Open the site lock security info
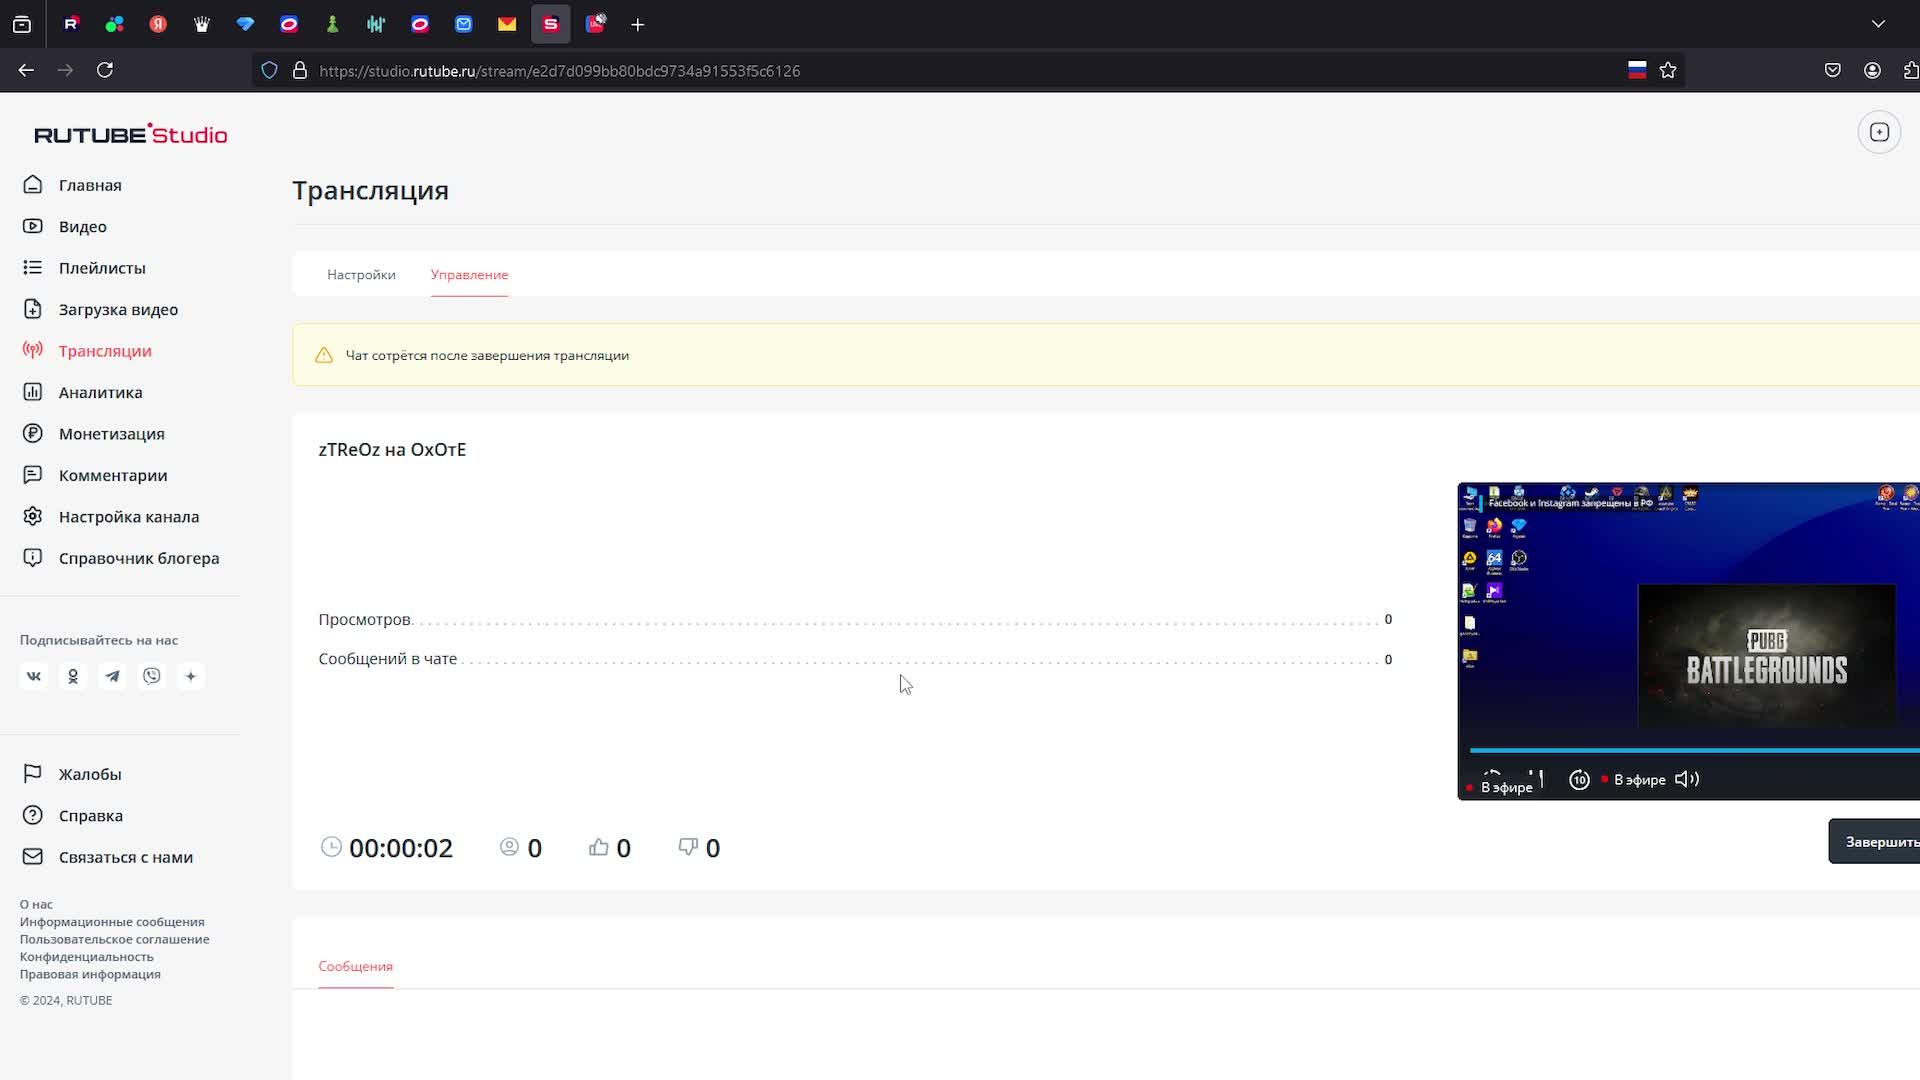 (x=299, y=70)
